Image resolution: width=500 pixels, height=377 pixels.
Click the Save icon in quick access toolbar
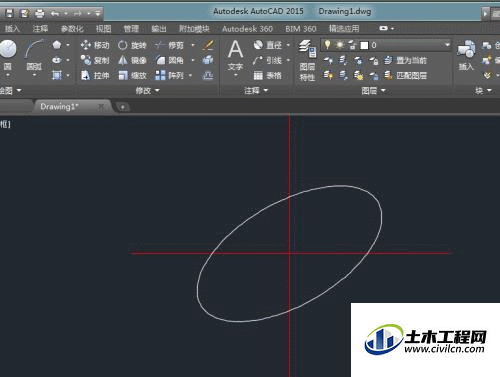pyautogui.click(x=9, y=13)
